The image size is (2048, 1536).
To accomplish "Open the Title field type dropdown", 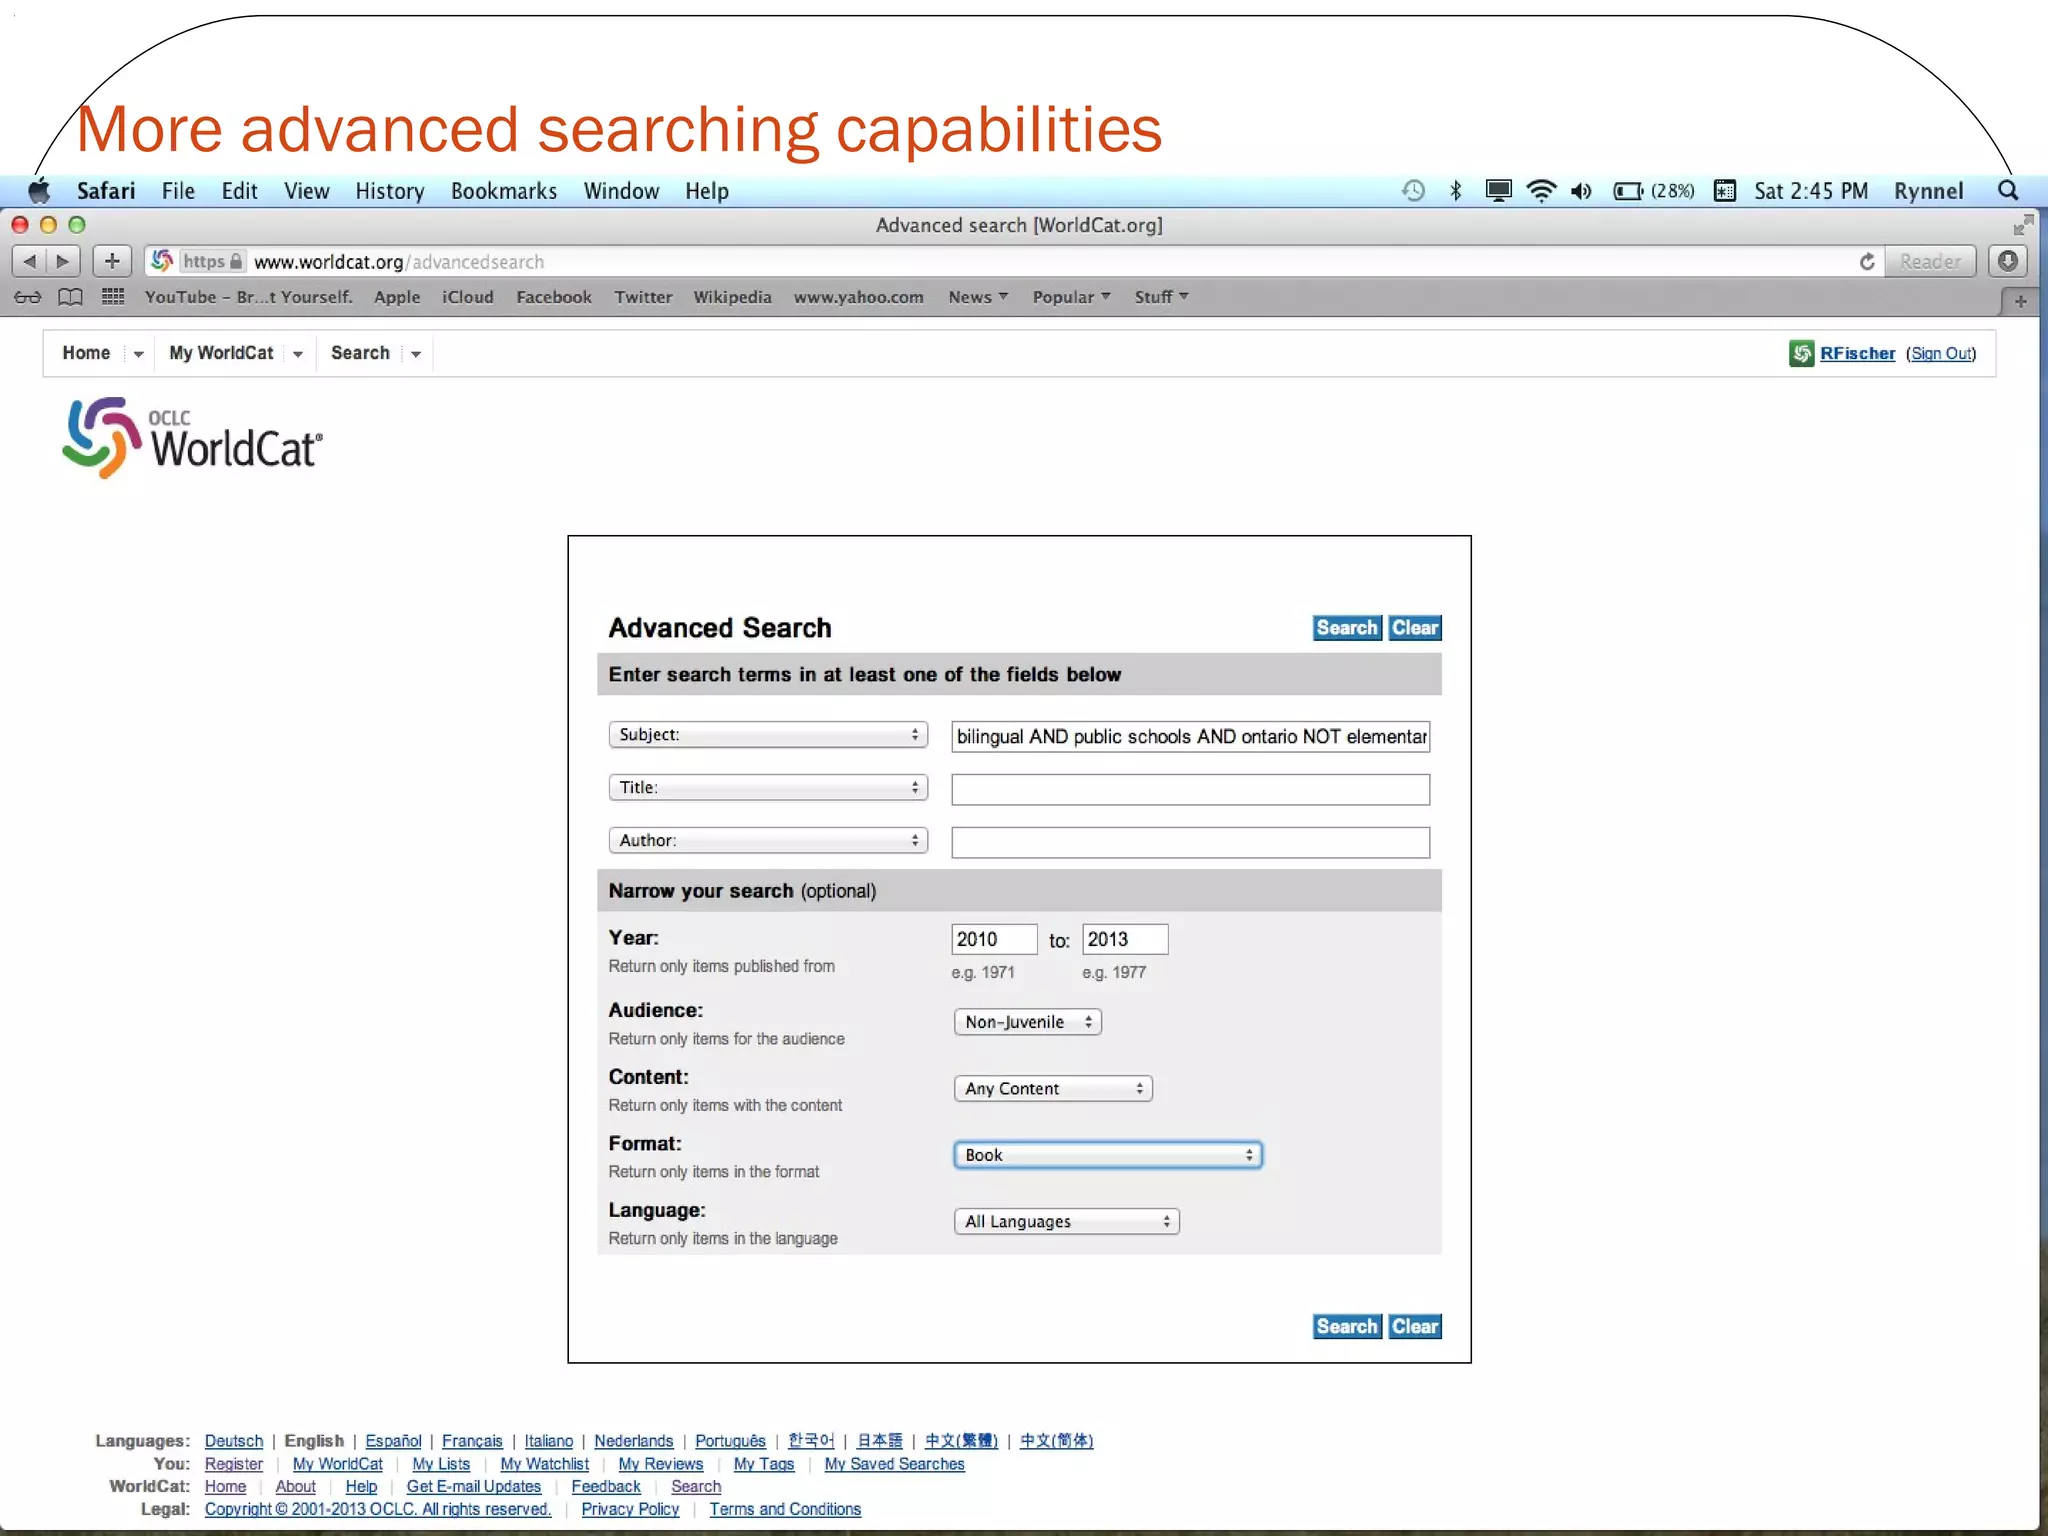I will (768, 787).
